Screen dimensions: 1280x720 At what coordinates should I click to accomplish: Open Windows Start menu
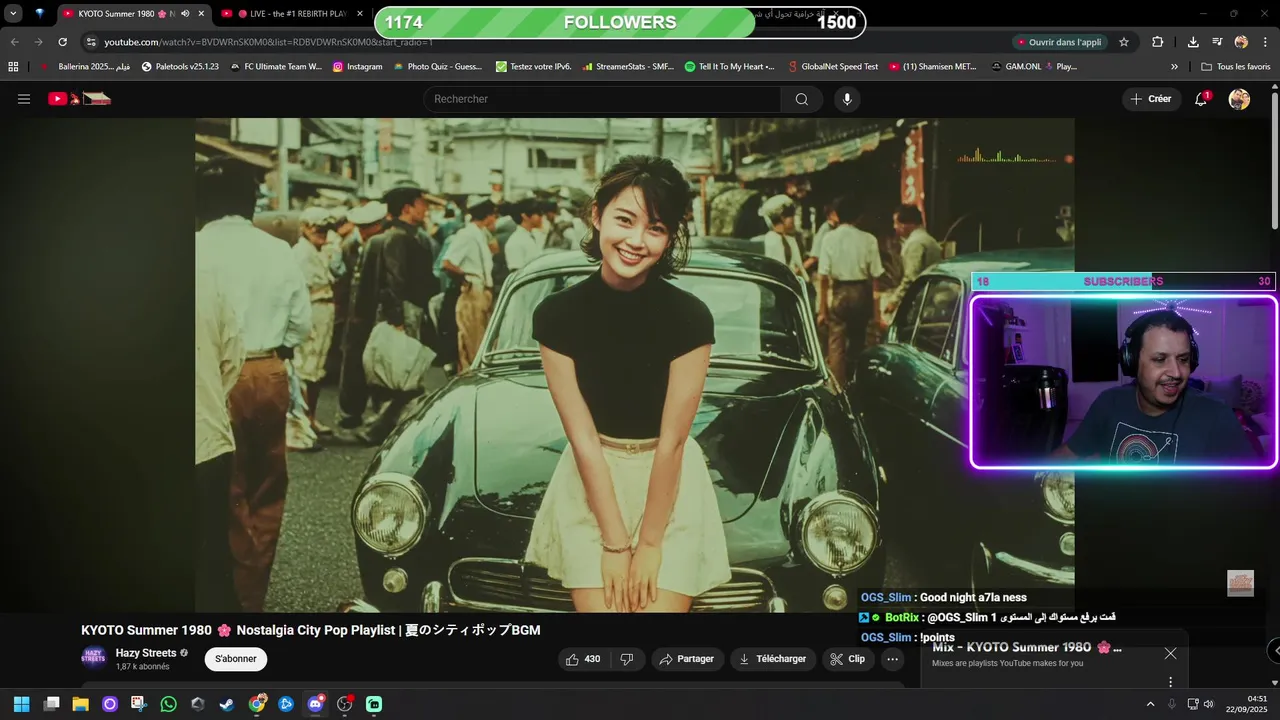tap(21, 704)
